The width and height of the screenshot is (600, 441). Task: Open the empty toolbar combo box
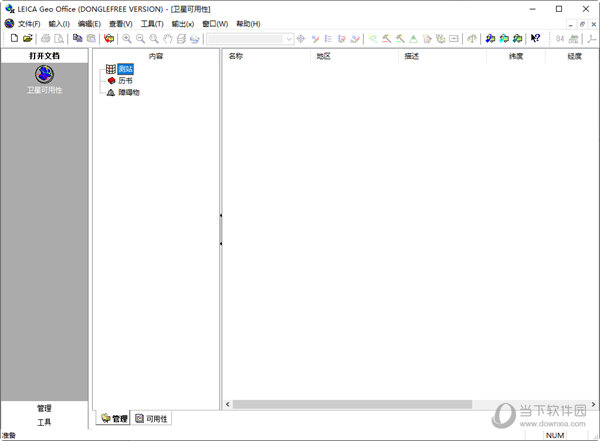pos(250,39)
